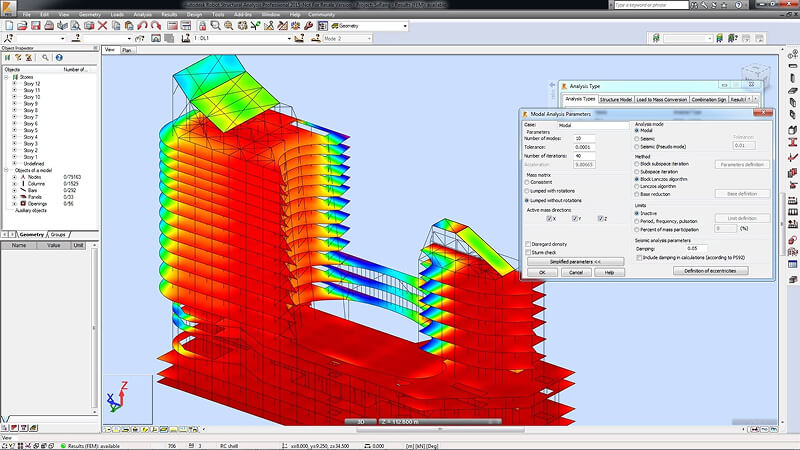This screenshot has width=800, height=450.
Task: Click the print preview icon in toolbar
Action: click(x=76, y=26)
